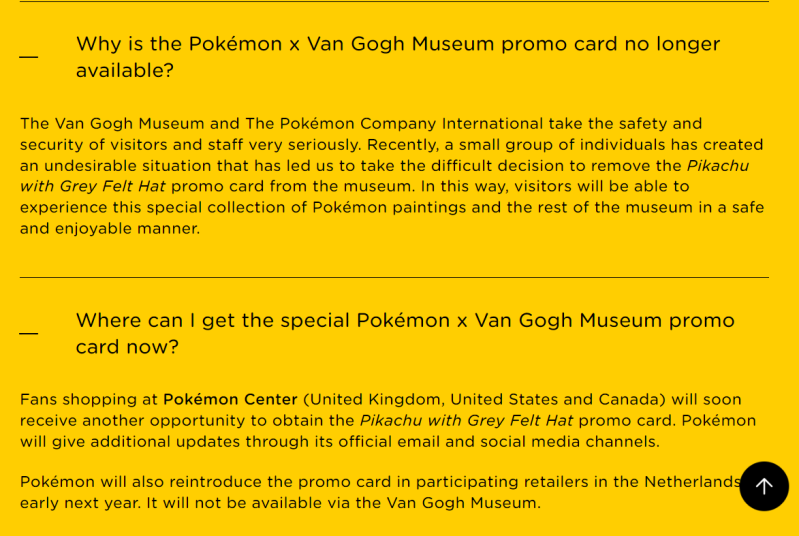Click the paragraph starting 'Fans shopping at'
This screenshot has height=536, width=799.
(x=388, y=421)
